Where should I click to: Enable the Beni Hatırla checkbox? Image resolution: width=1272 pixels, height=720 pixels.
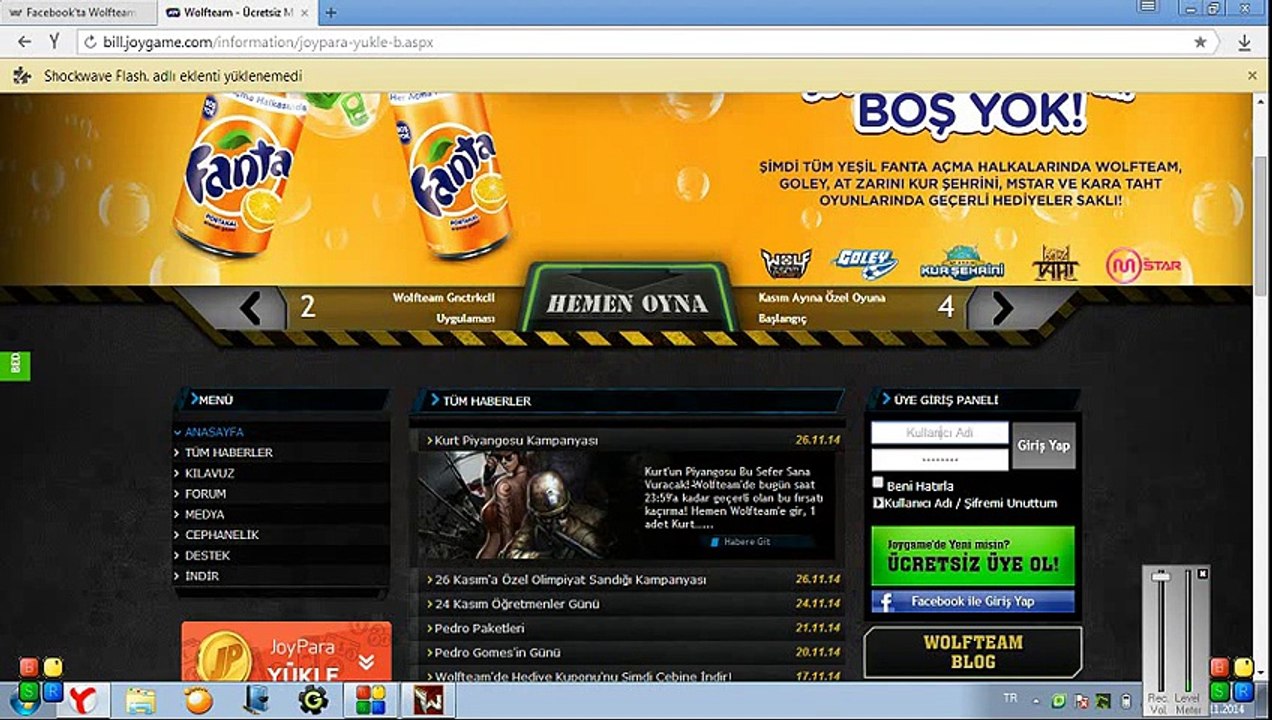click(x=878, y=483)
